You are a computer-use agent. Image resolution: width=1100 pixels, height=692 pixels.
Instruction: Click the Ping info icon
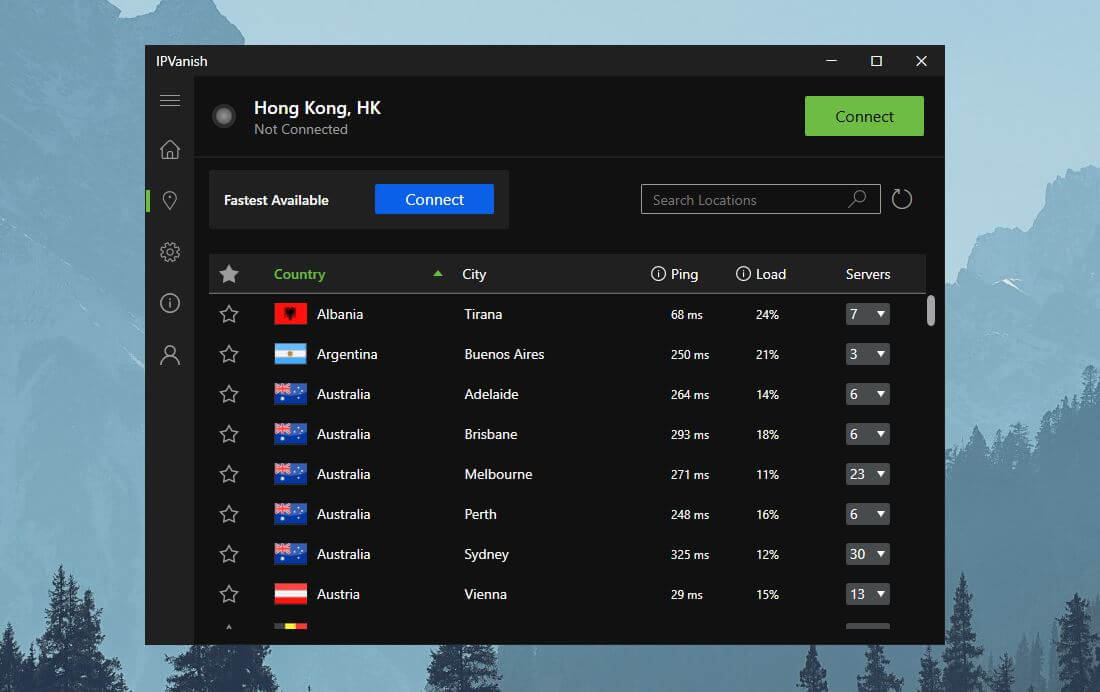658,274
